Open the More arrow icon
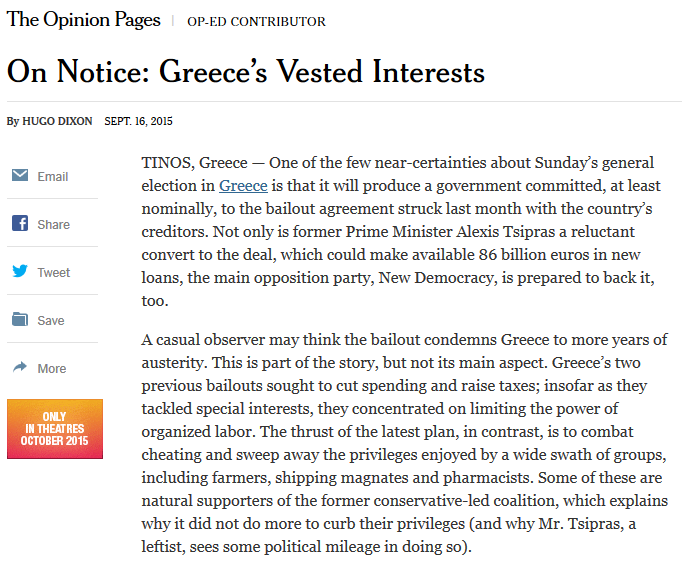The width and height of the screenshot is (682, 567). point(20,367)
